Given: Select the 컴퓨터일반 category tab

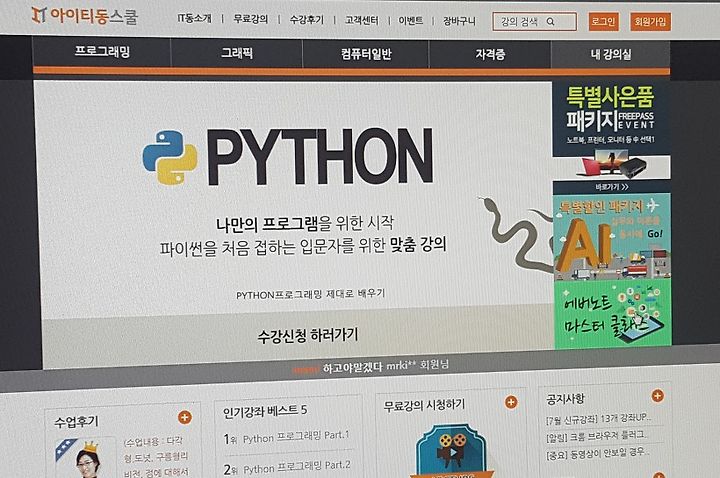Looking at the screenshot, I should coord(366,54).
